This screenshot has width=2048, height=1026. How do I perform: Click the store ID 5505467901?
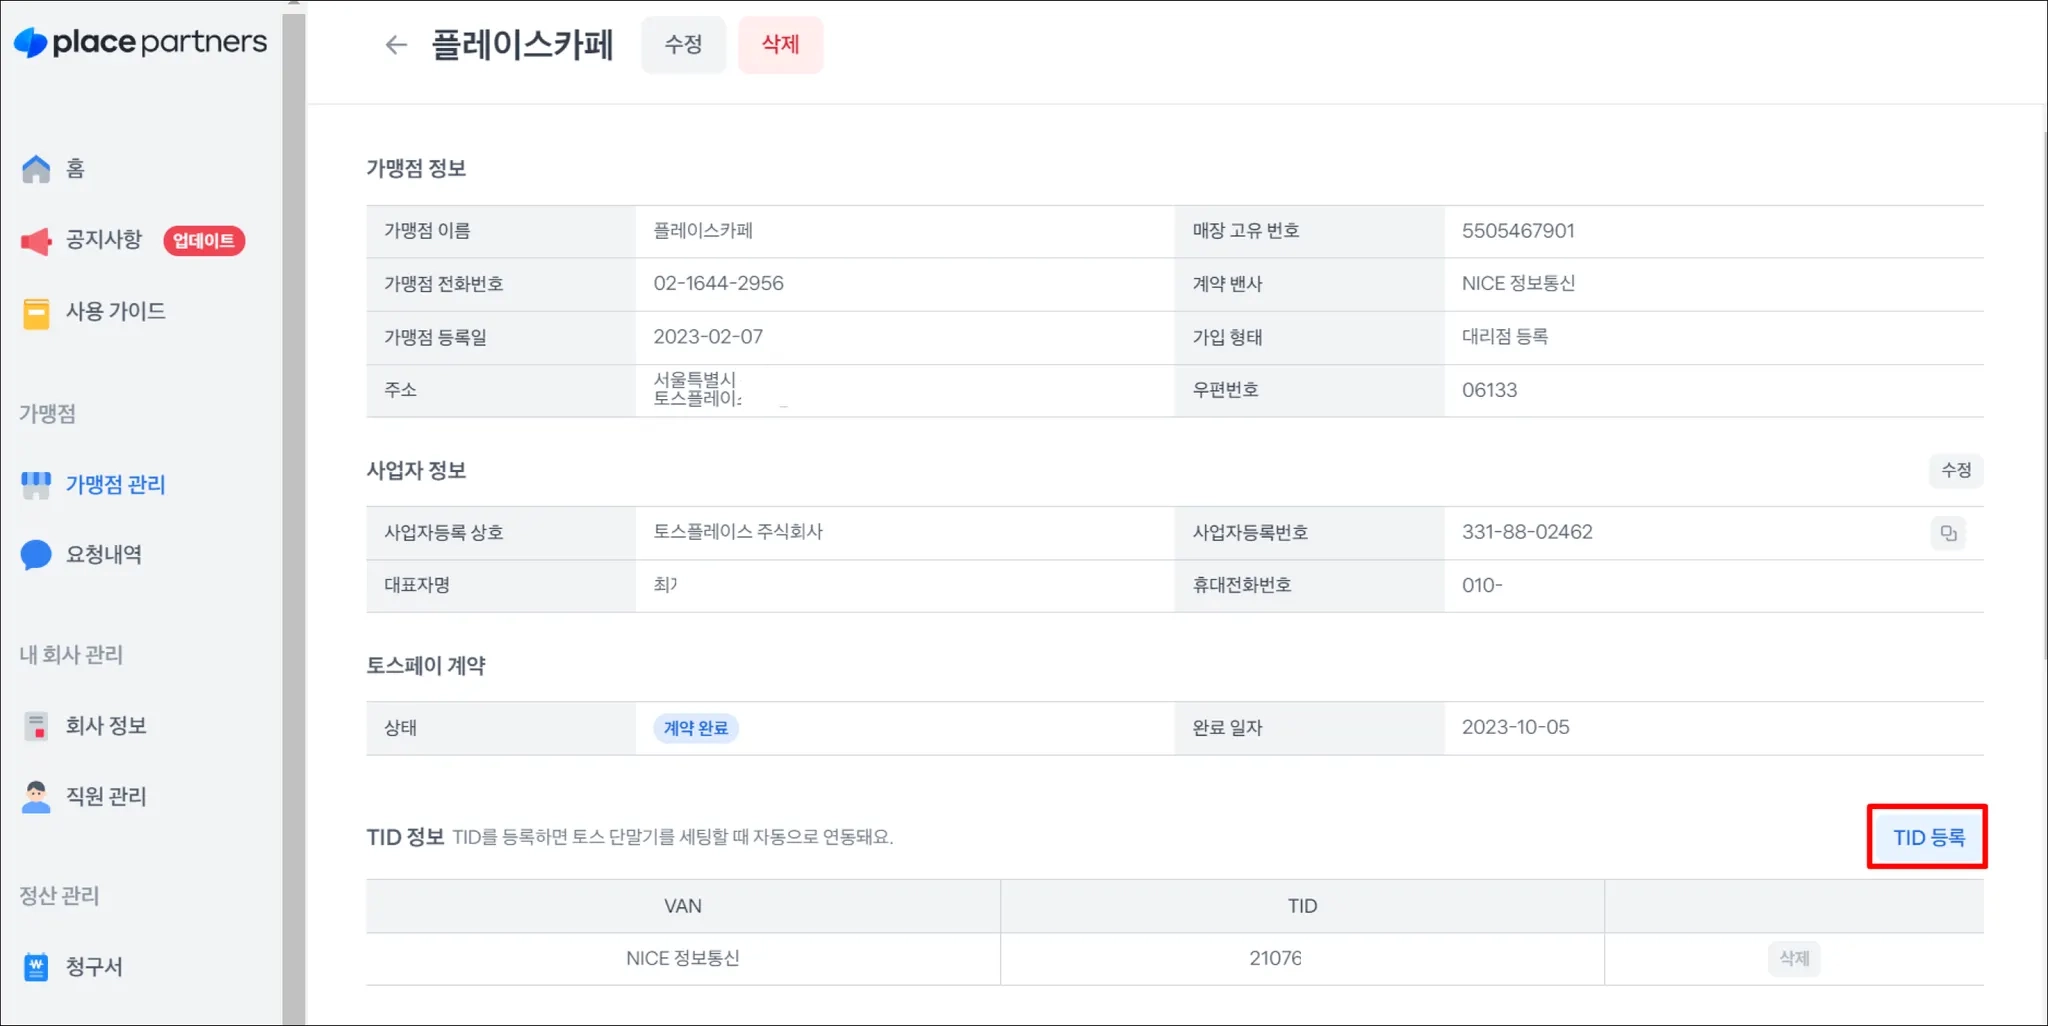[1518, 231]
